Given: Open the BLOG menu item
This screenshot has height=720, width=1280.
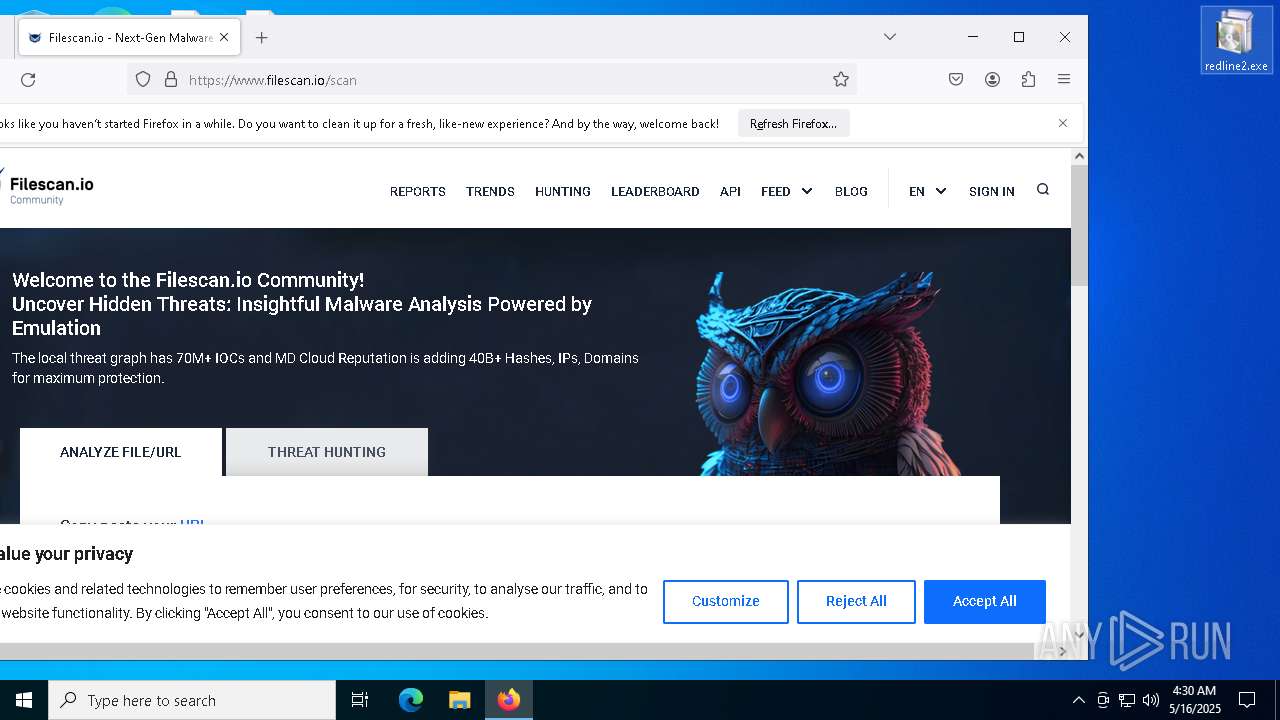Looking at the screenshot, I should click(851, 191).
